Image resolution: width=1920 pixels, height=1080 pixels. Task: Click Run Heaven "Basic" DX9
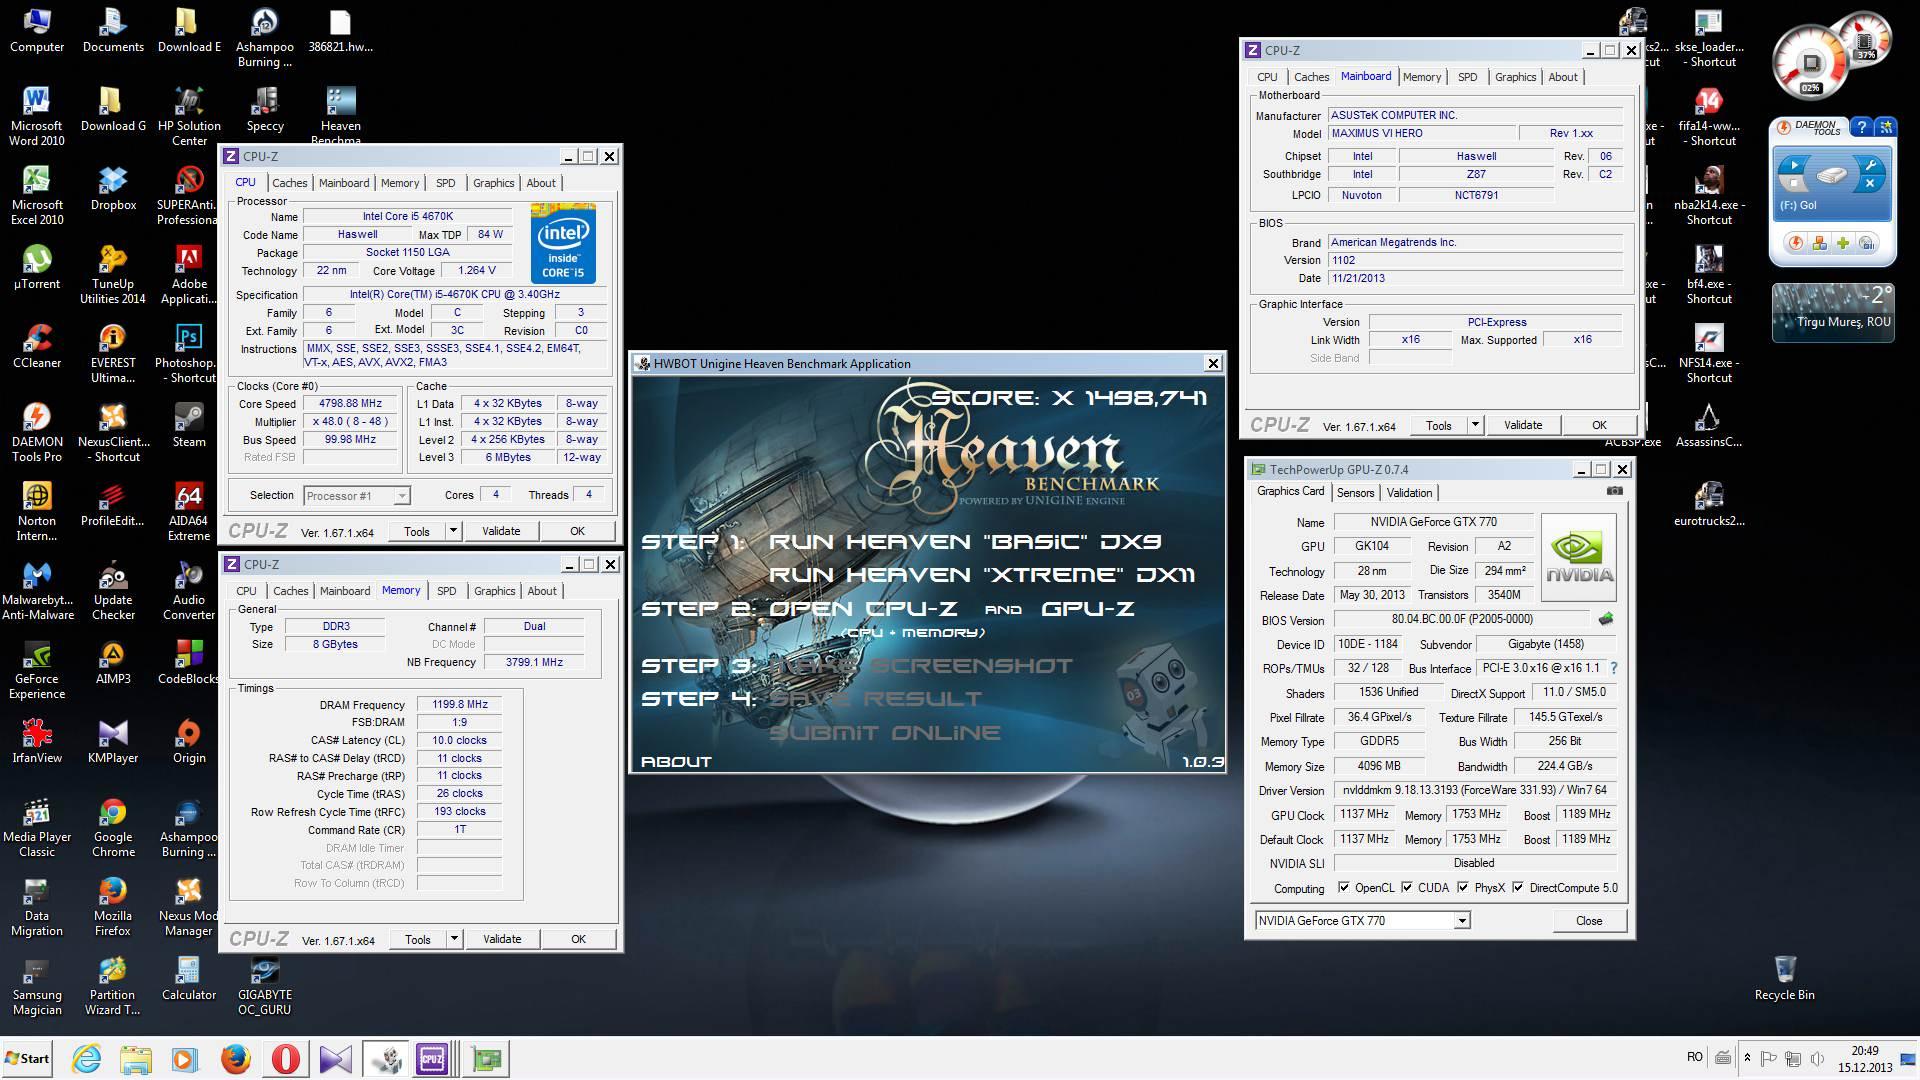[x=965, y=541]
